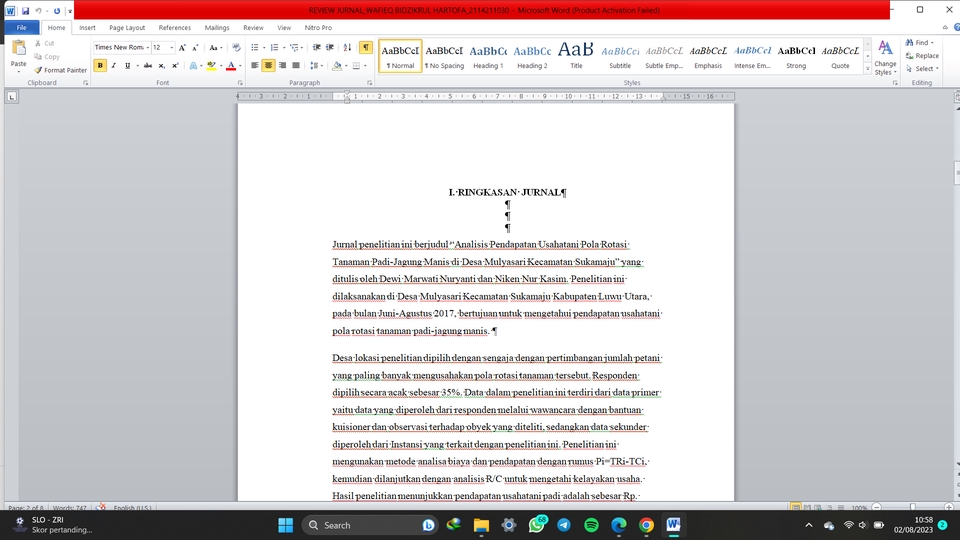Click Select in Editing group

pyautogui.click(x=922, y=69)
